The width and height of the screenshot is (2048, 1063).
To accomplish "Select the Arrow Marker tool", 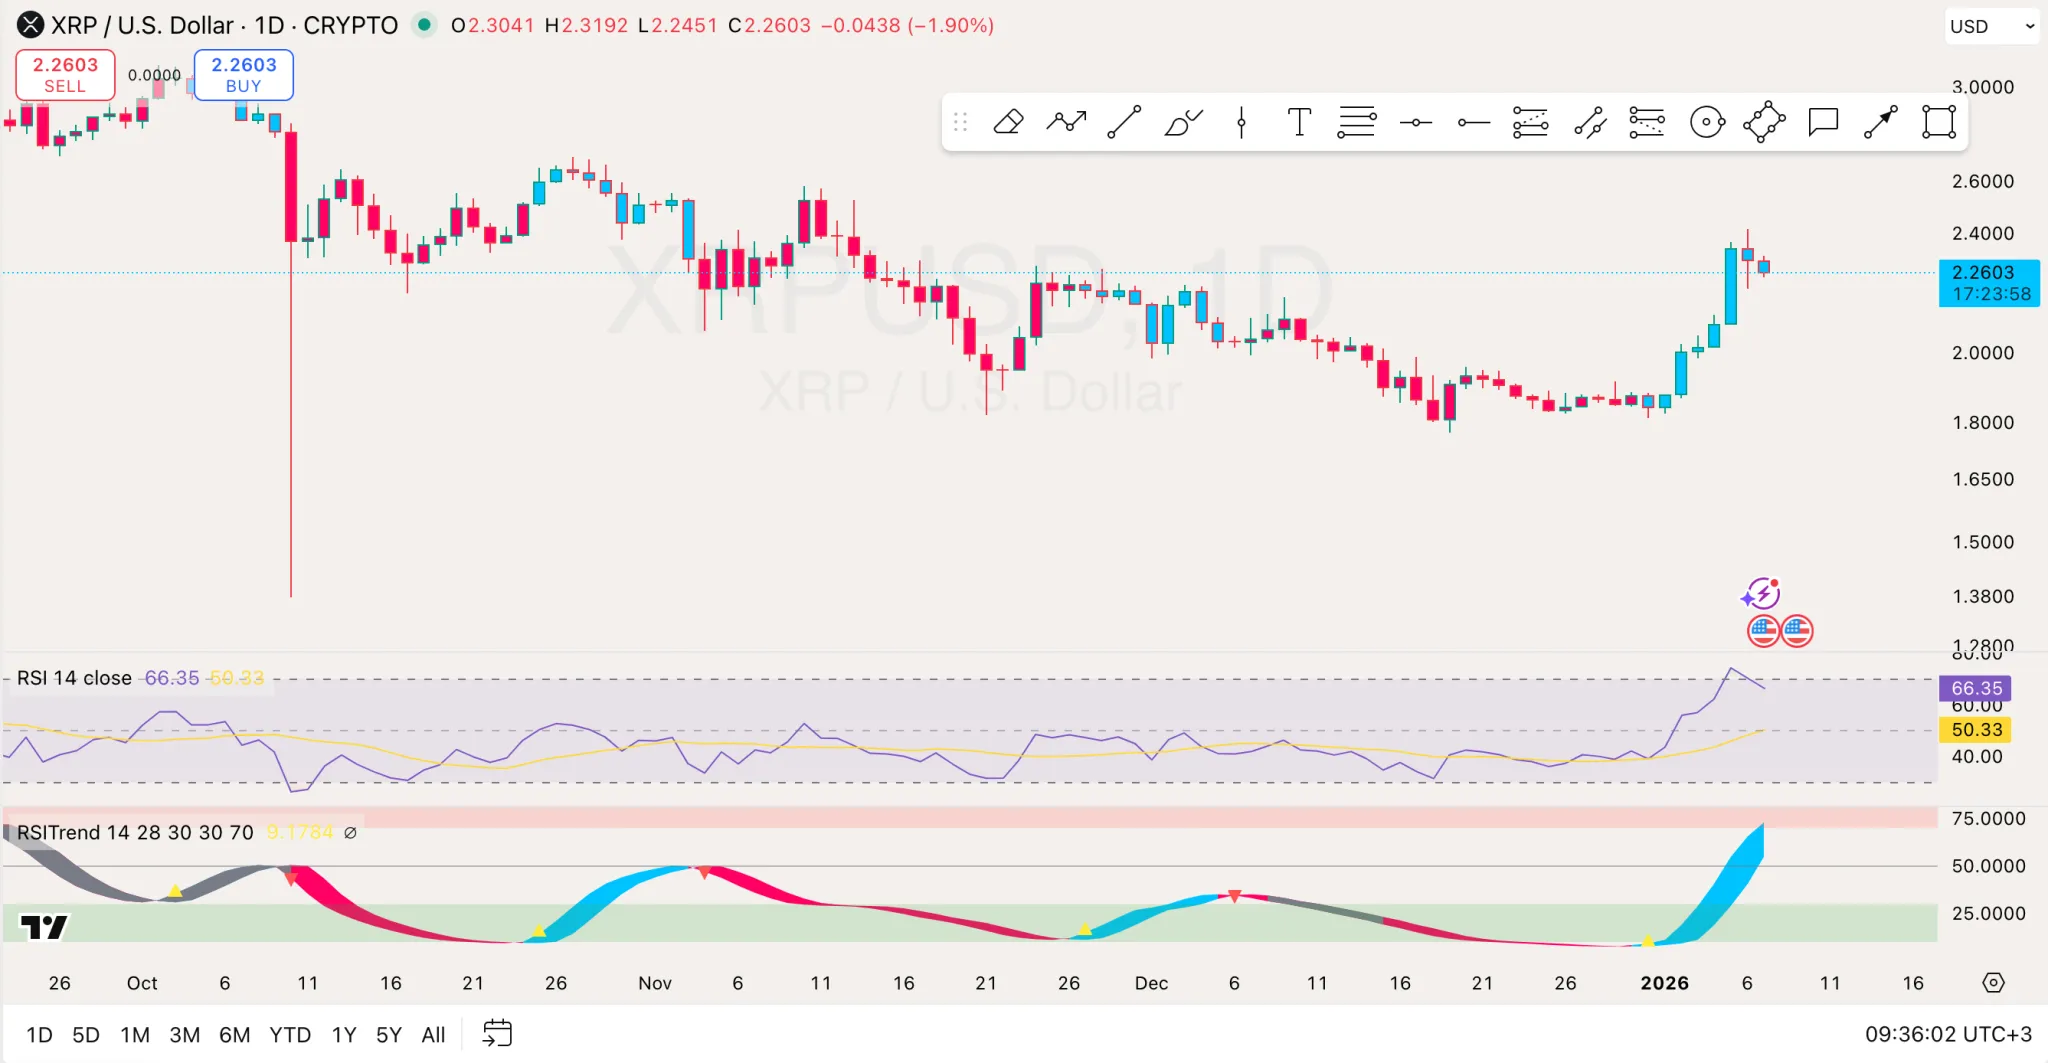I will tap(1879, 121).
